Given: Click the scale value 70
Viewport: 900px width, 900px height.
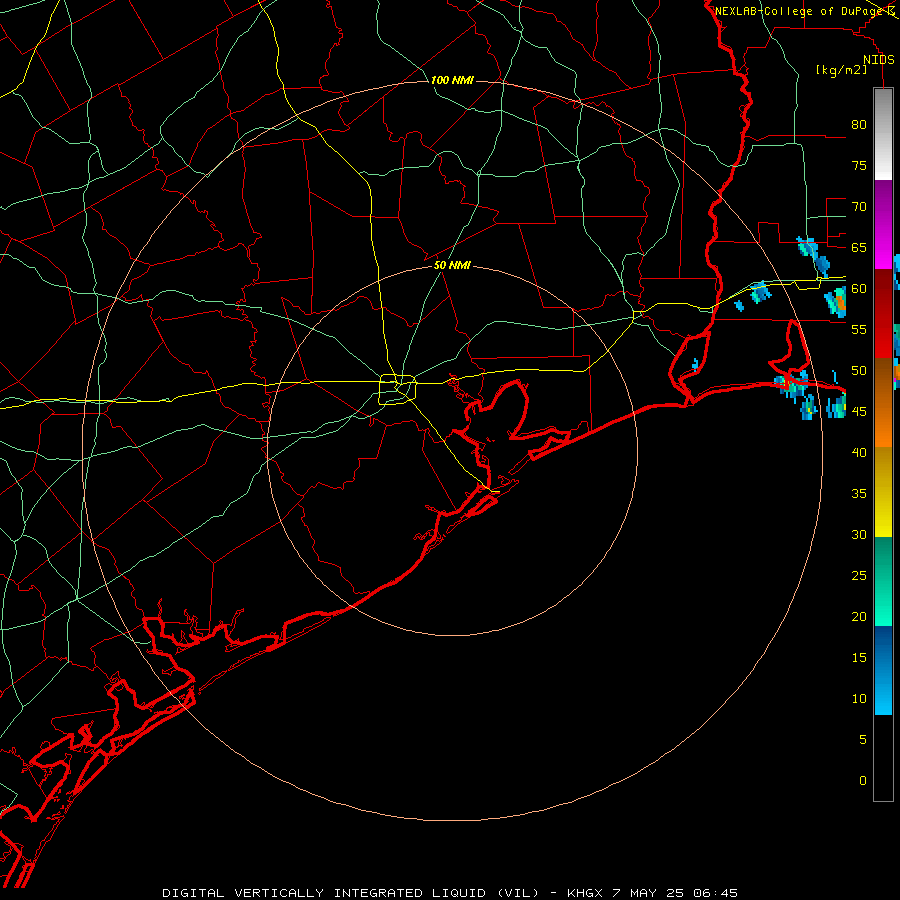Looking at the screenshot, I should point(859,207).
